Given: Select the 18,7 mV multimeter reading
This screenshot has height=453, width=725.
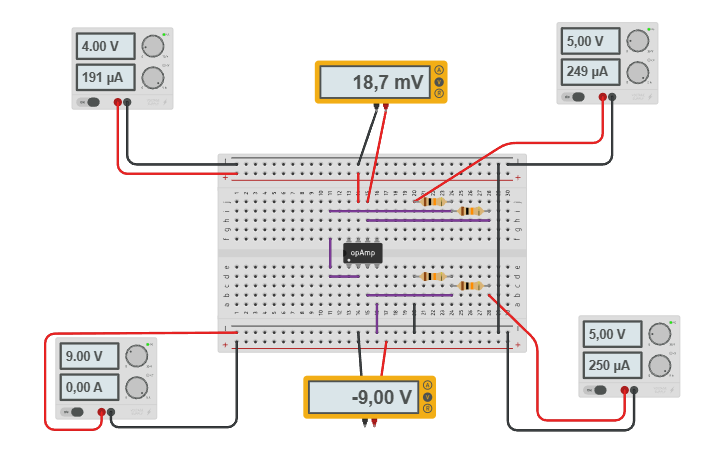Looking at the screenshot, I should pos(375,82).
